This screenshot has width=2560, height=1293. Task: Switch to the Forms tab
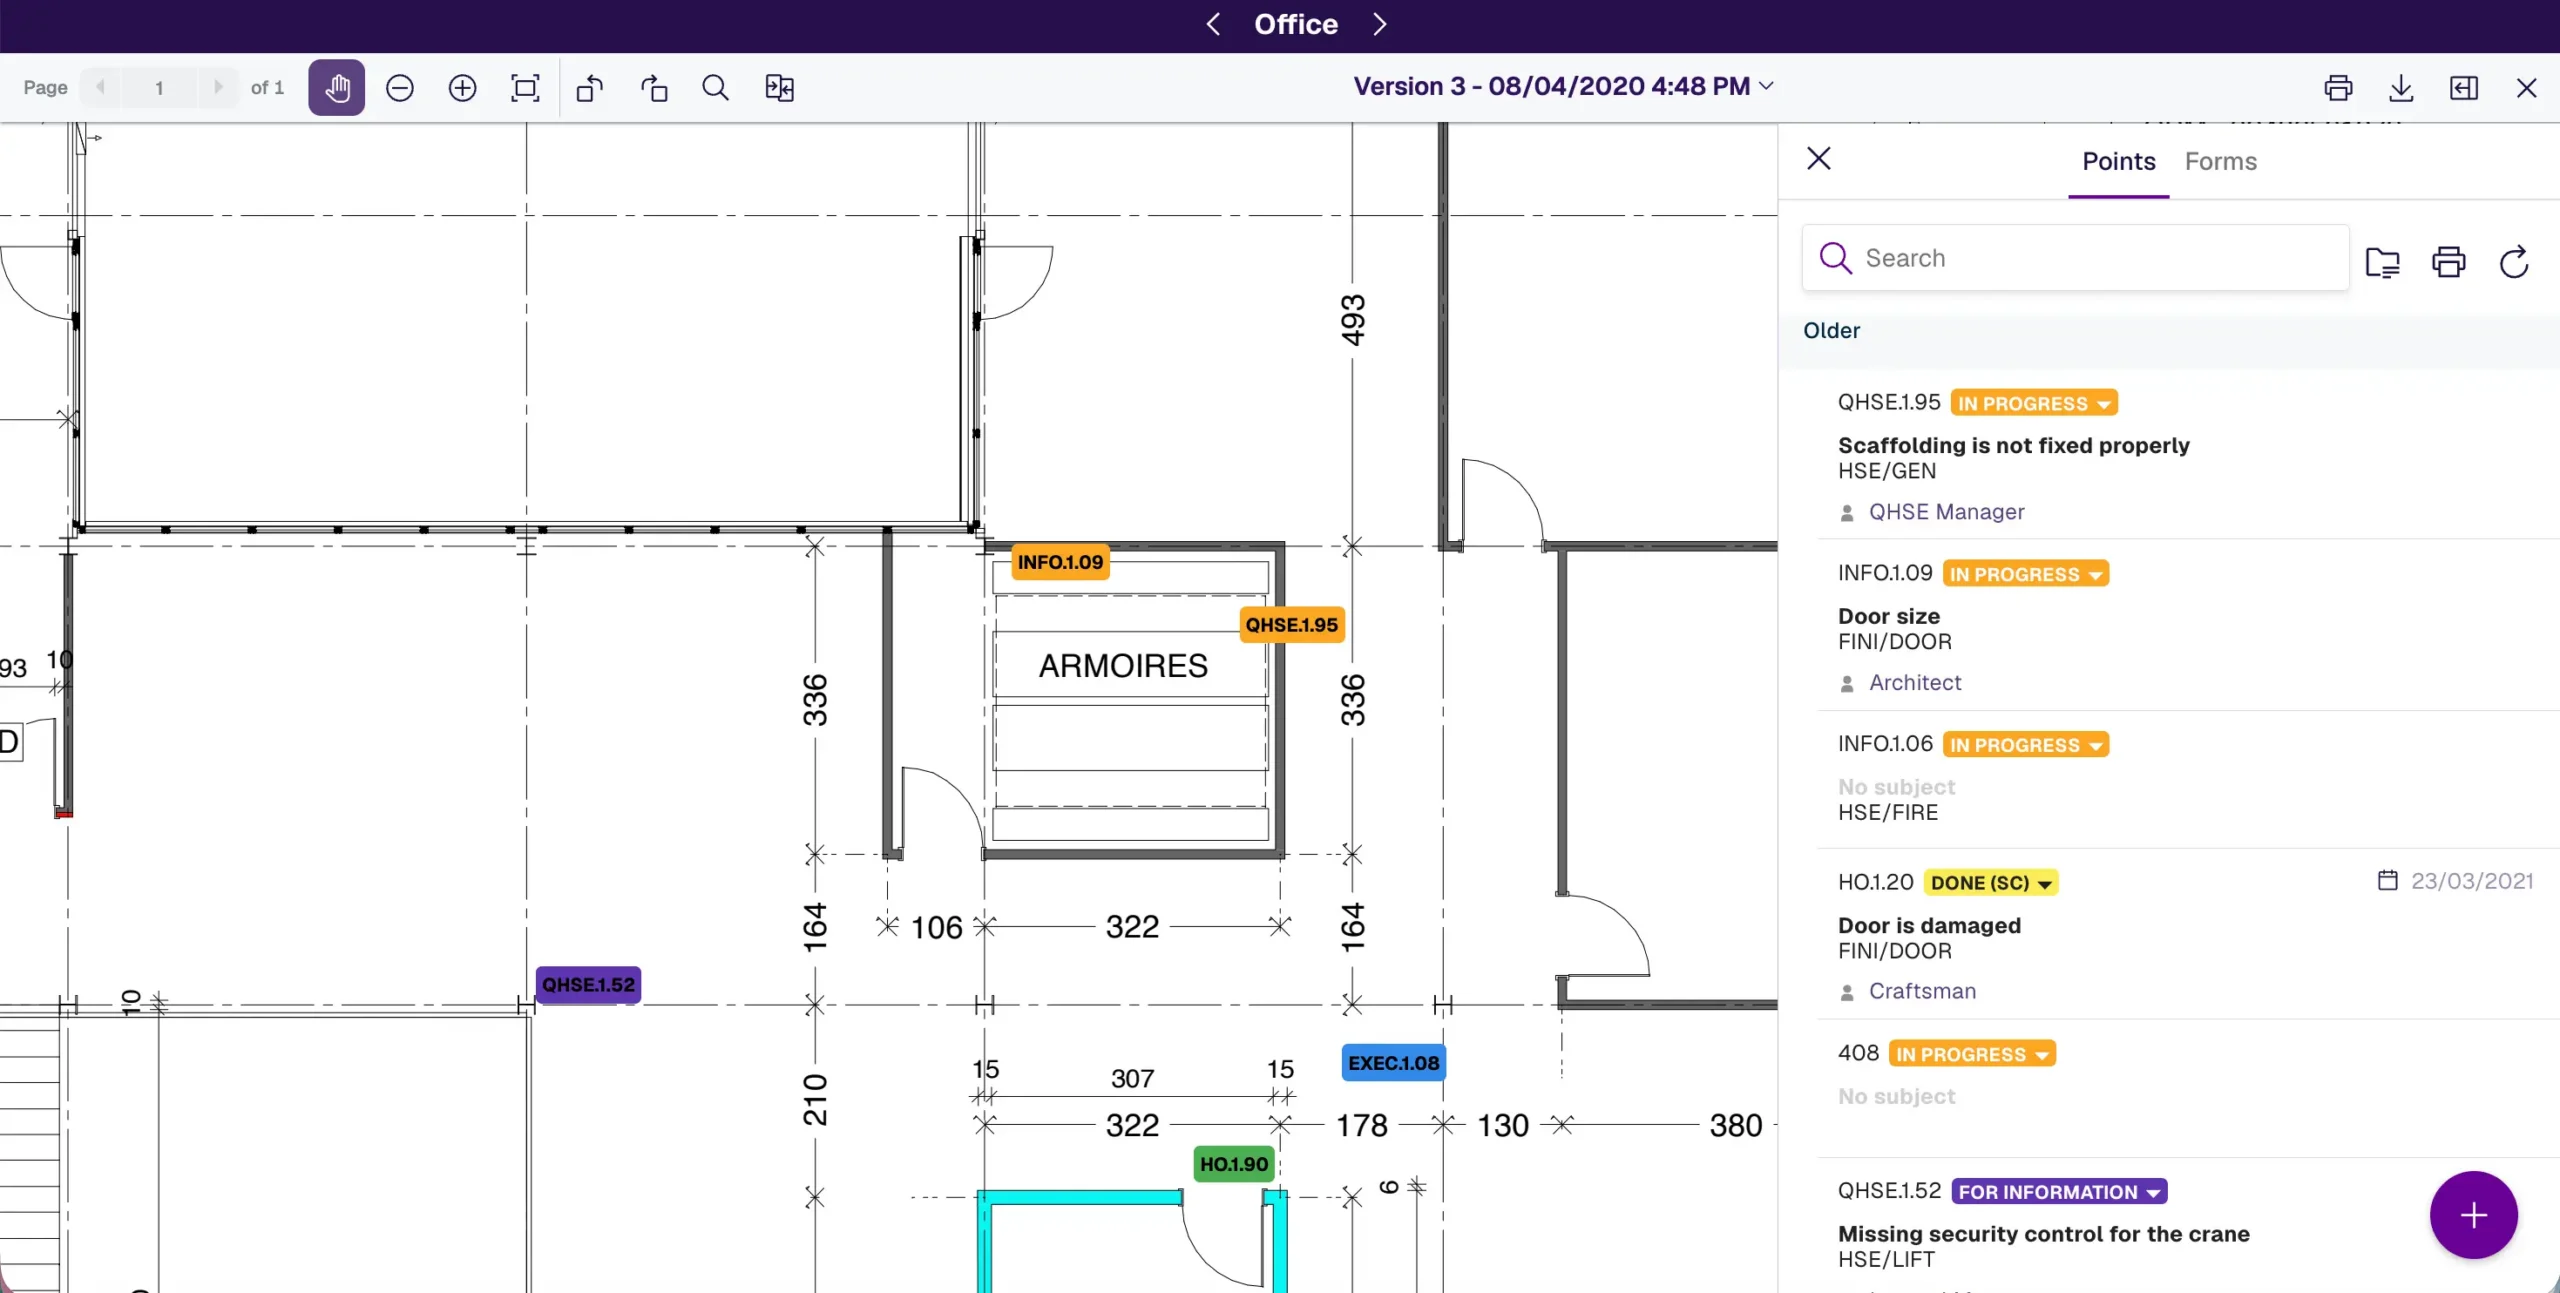(2221, 161)
